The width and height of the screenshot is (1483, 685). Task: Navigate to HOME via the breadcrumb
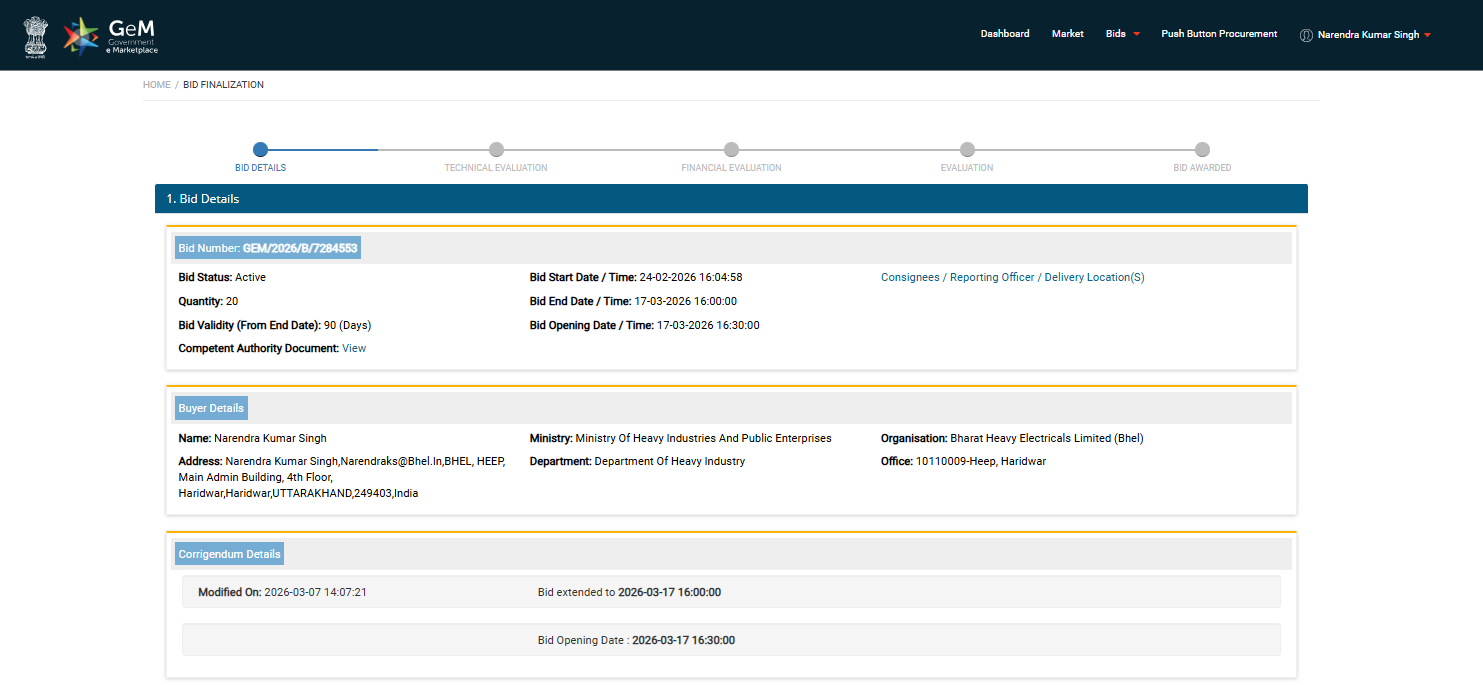pyautogui.click(x=157, y=85)
